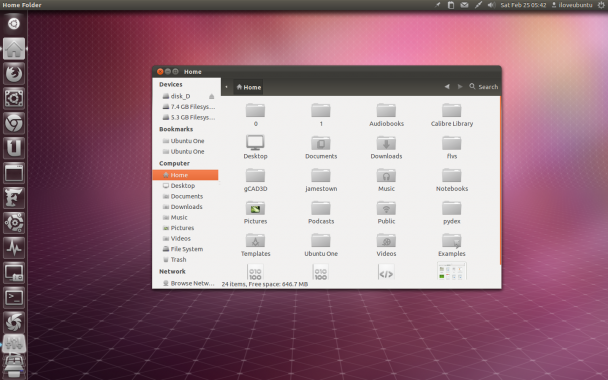The image size is (608, 380).
Task: Open the sound volume indicator
Action: coord(491,5)
